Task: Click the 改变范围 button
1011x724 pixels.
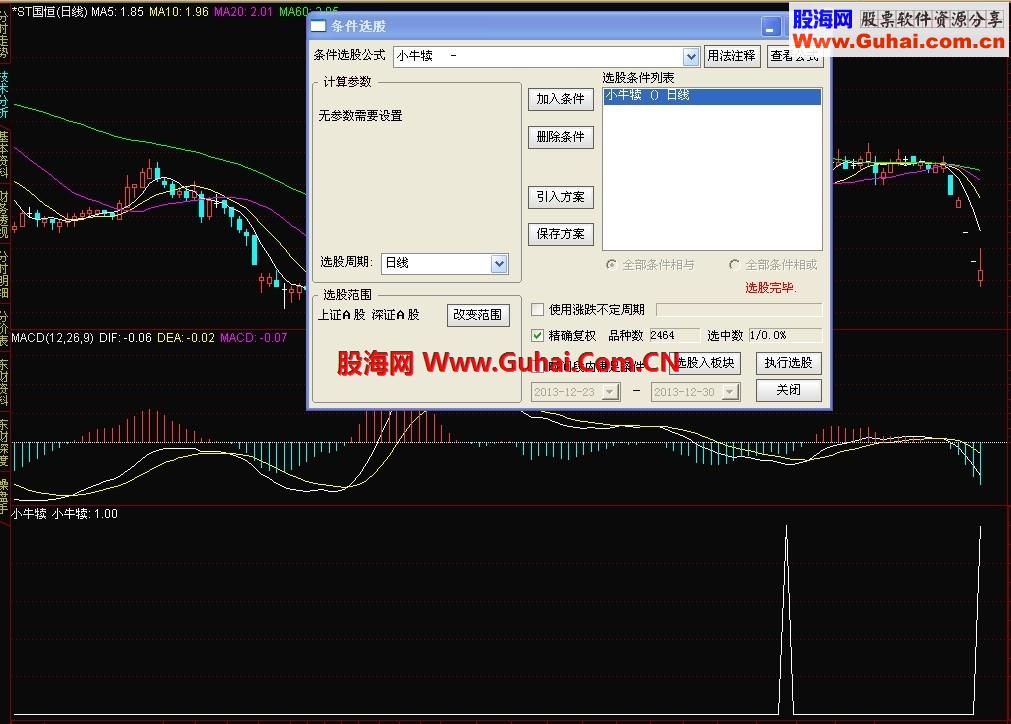Action: pyautogui.click(x=478, y=315)
